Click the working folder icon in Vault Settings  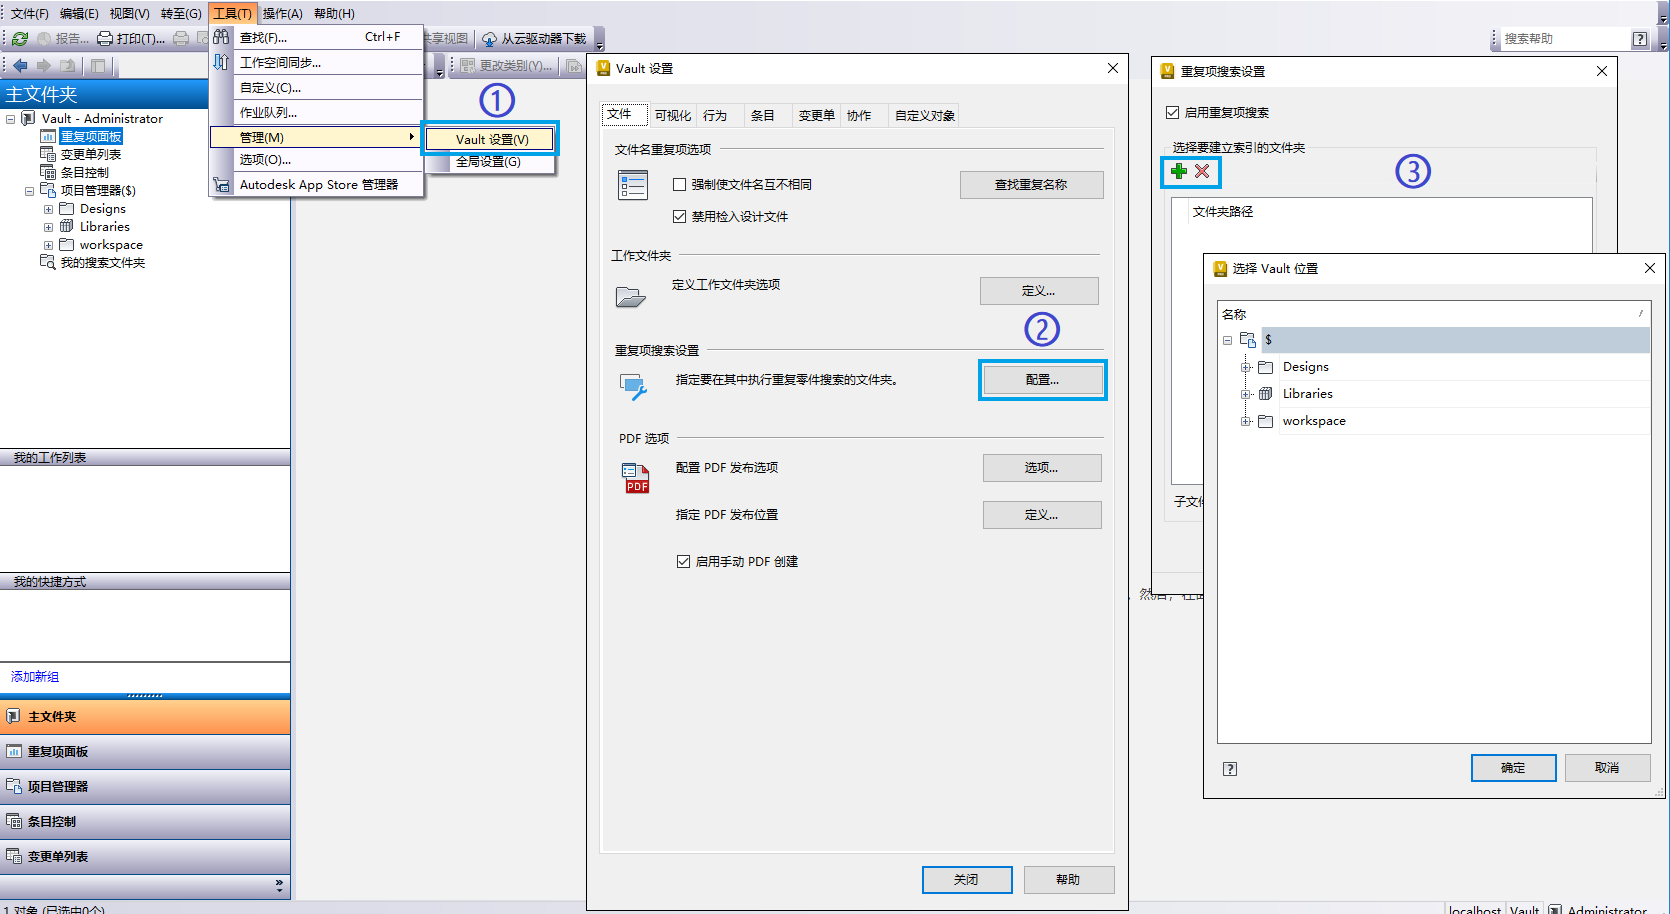(631, 296)
